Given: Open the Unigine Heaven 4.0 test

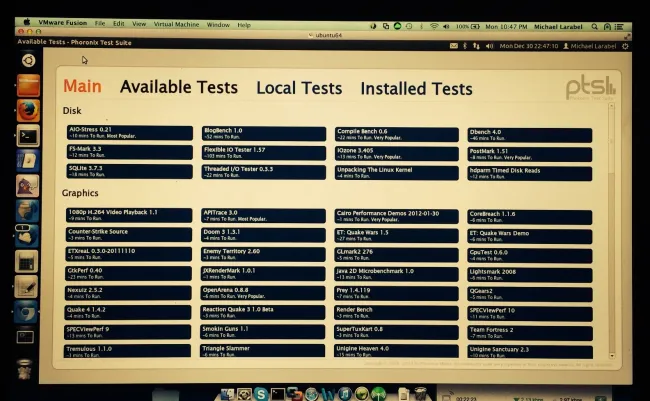Looking at the screenshot, I should pos(397,351).
